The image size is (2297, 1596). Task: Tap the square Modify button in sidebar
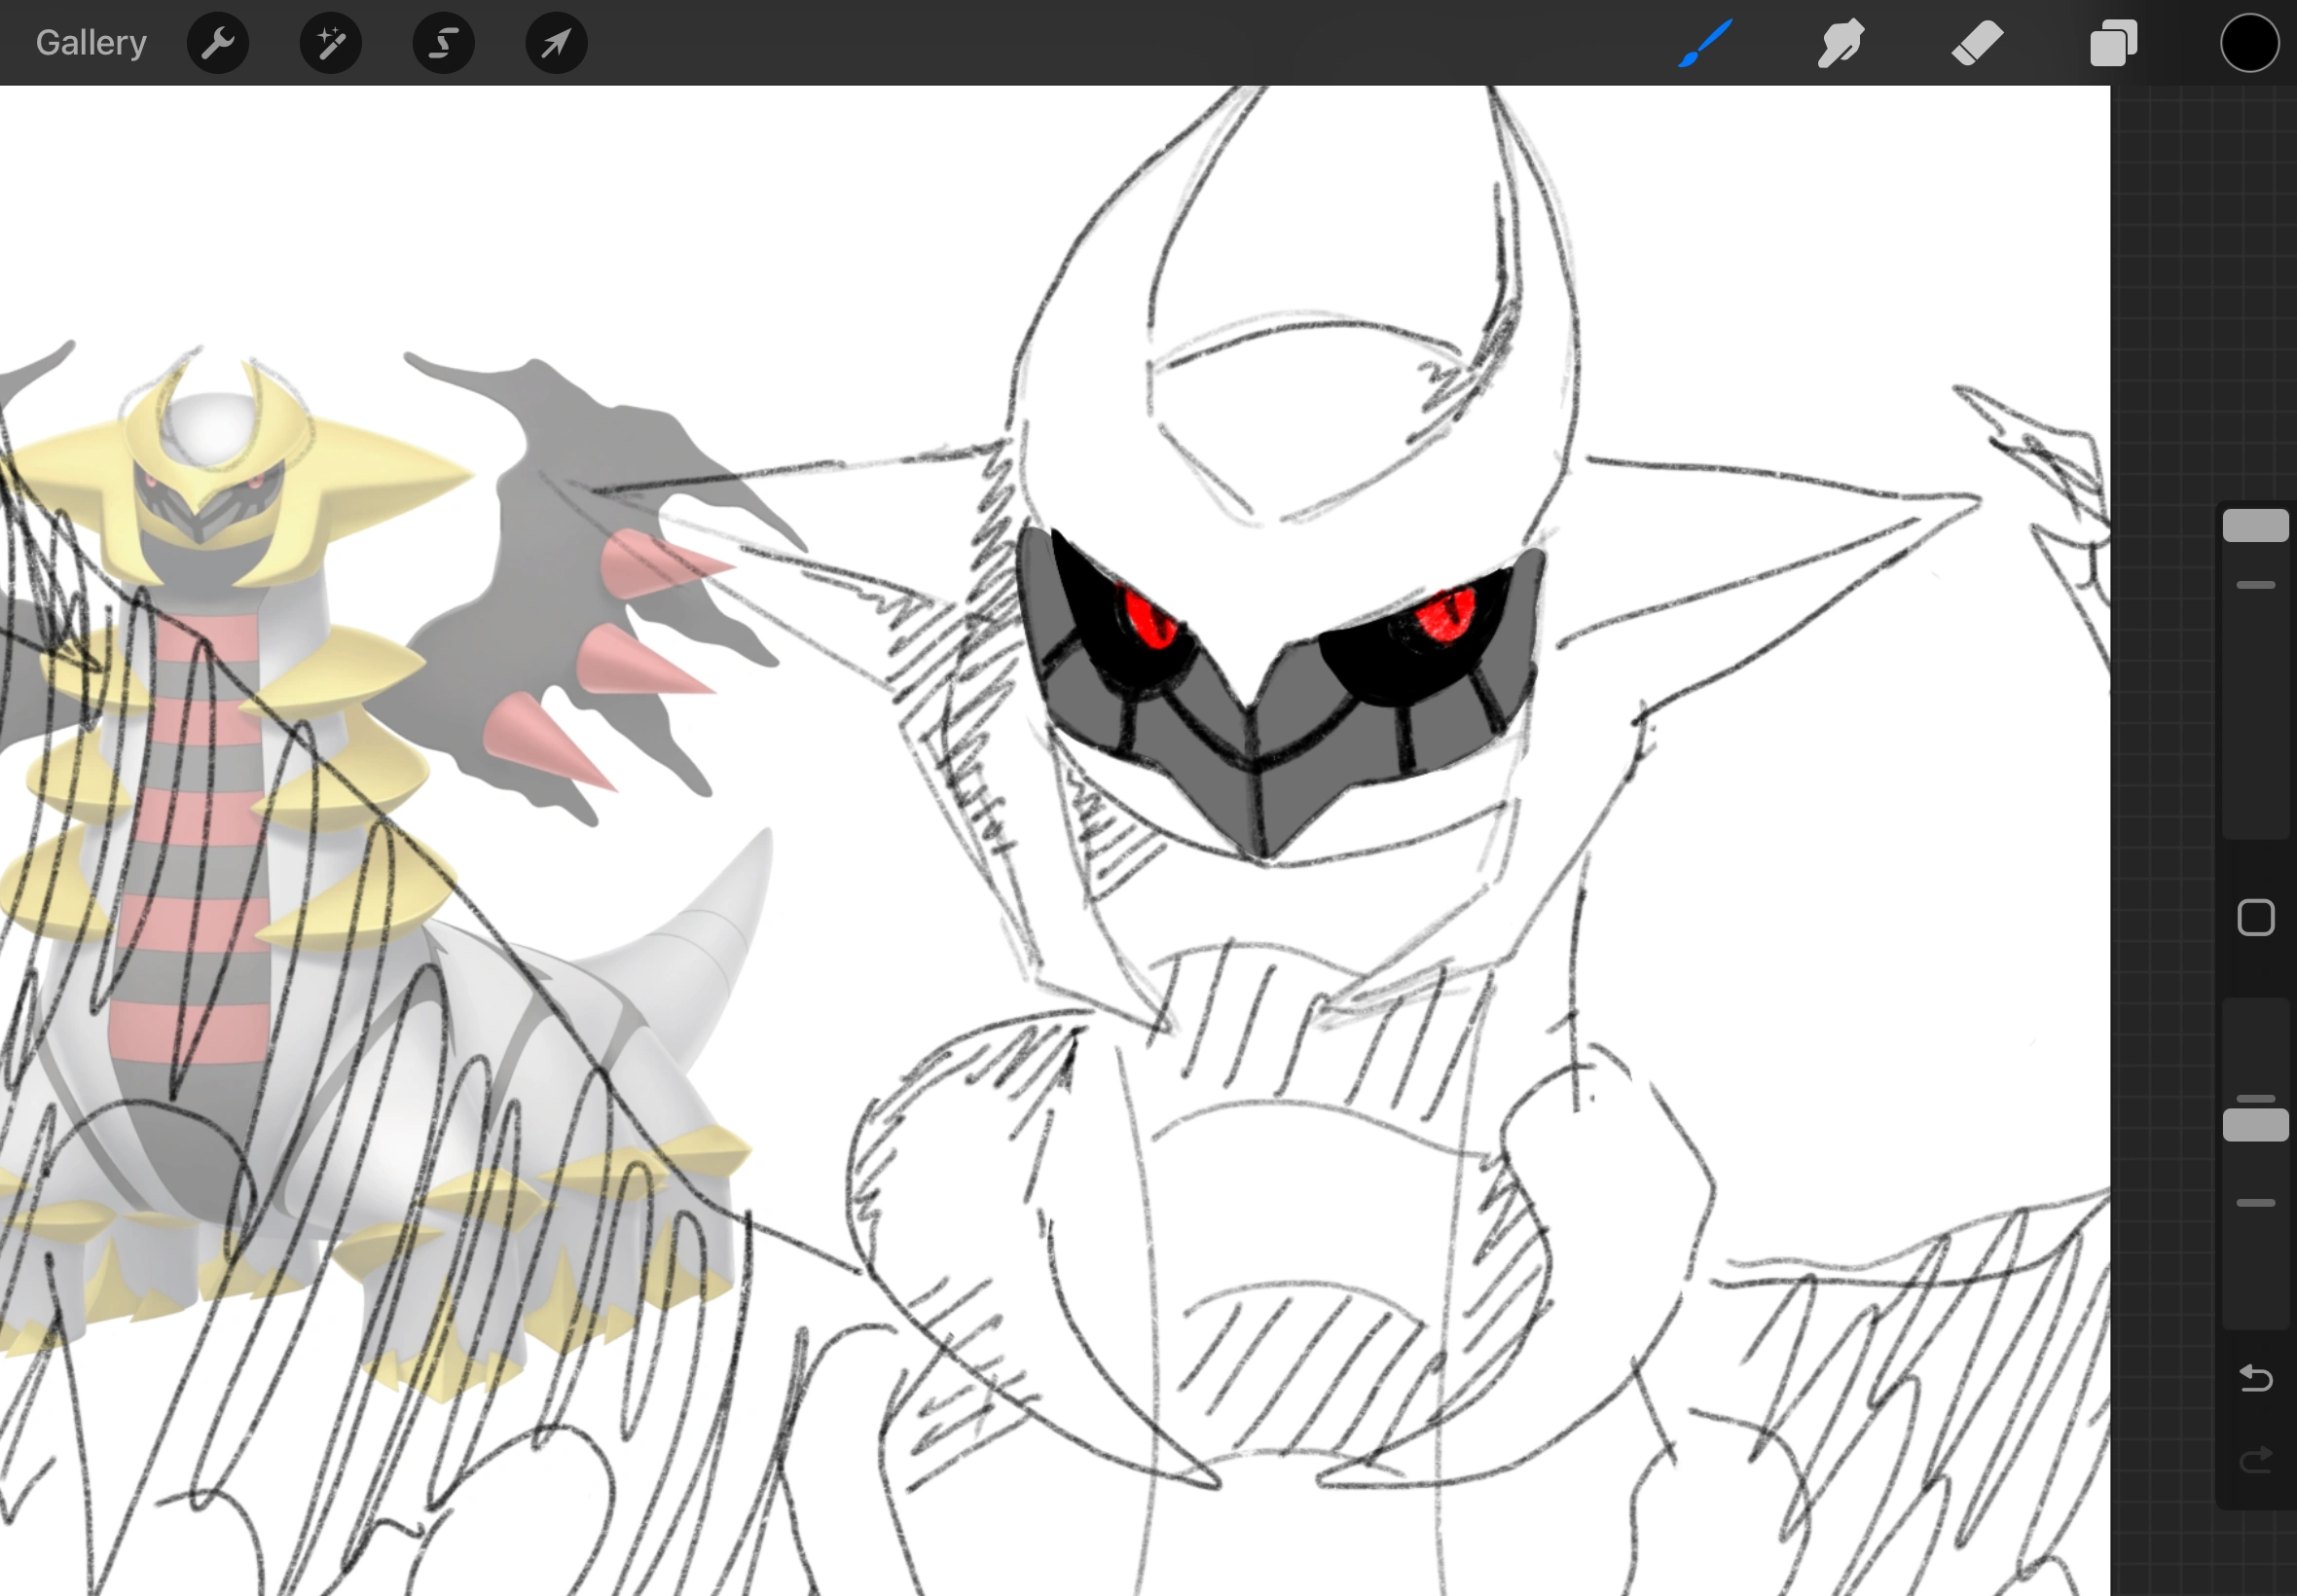pos(2255,918)
